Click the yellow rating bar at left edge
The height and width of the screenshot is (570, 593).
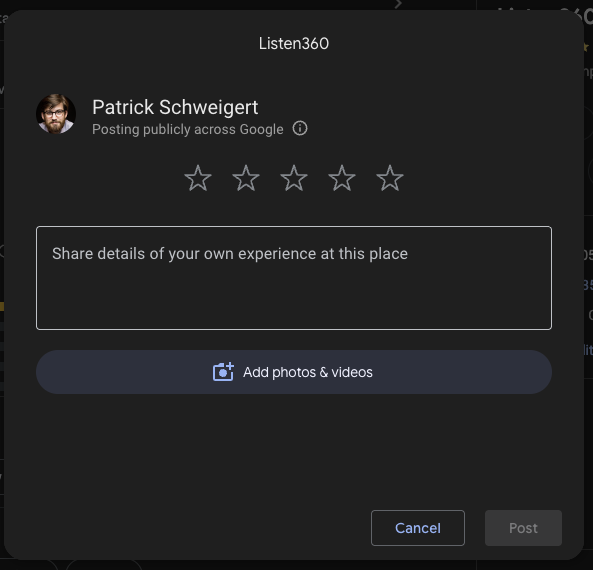2,306
